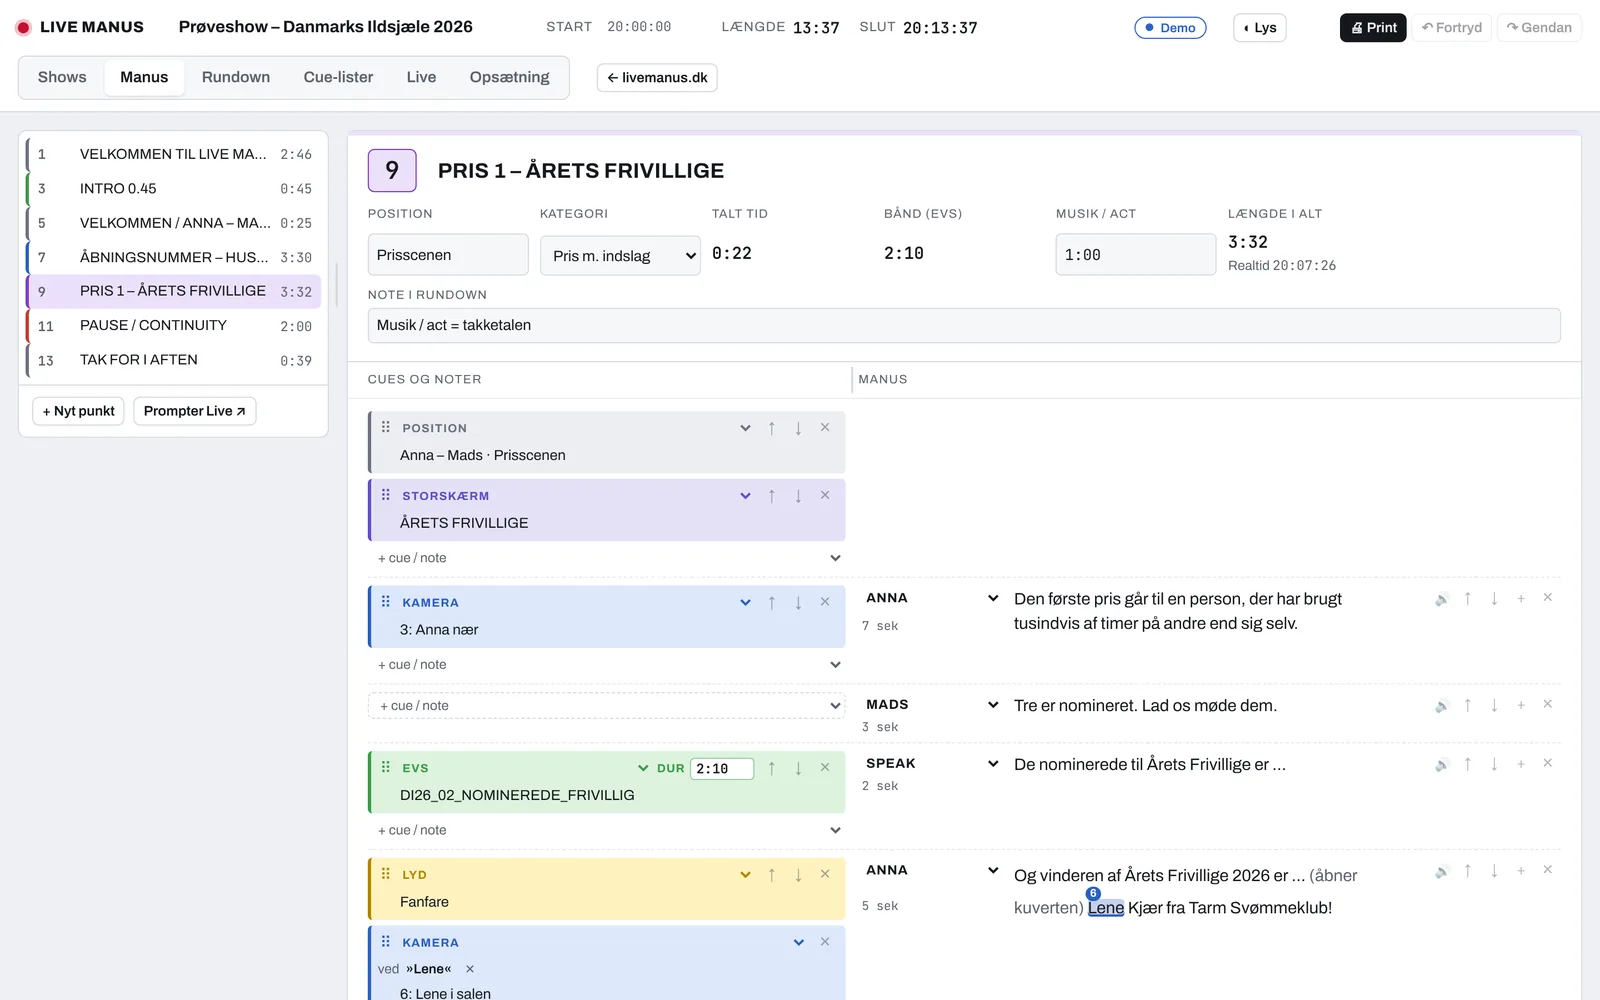1600x1000 pixels.
Task: Open the Kategori dropdown Pris m. indslag
Action: pos(620,256)
